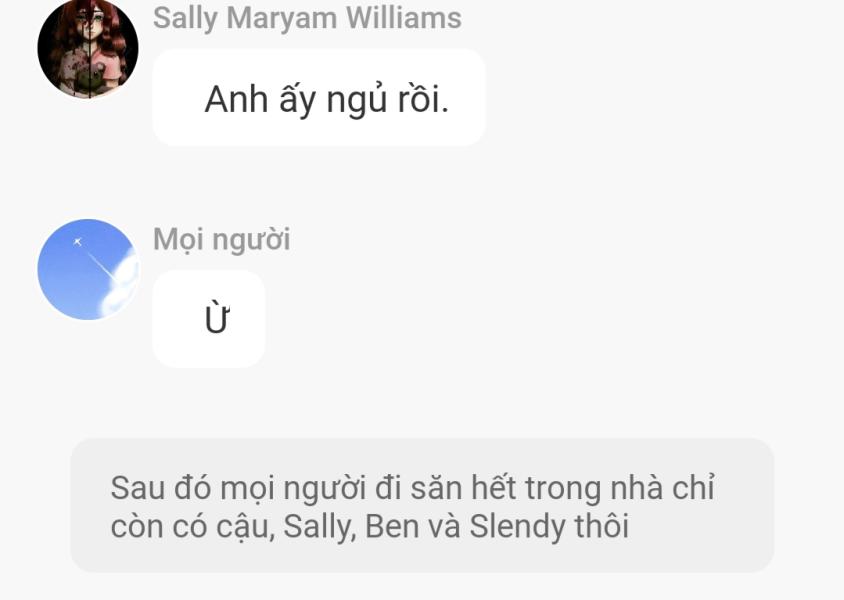Screen dimensions: 844x600
Task: Click the word 'Anh' in Sally's message
Action: [236, 99]
